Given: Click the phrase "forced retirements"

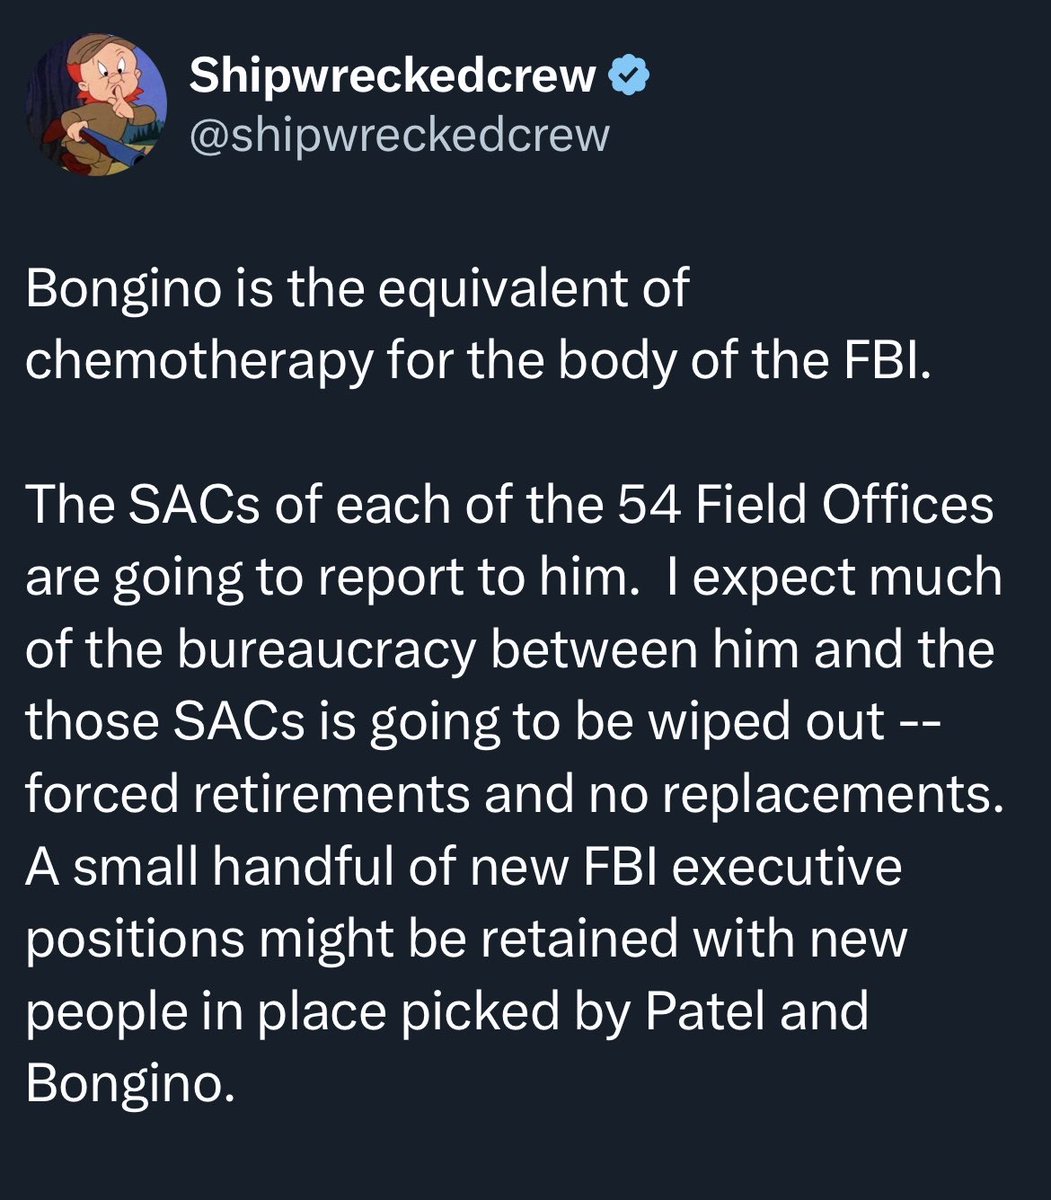Looking at the screenshot, I should point(248,794).
